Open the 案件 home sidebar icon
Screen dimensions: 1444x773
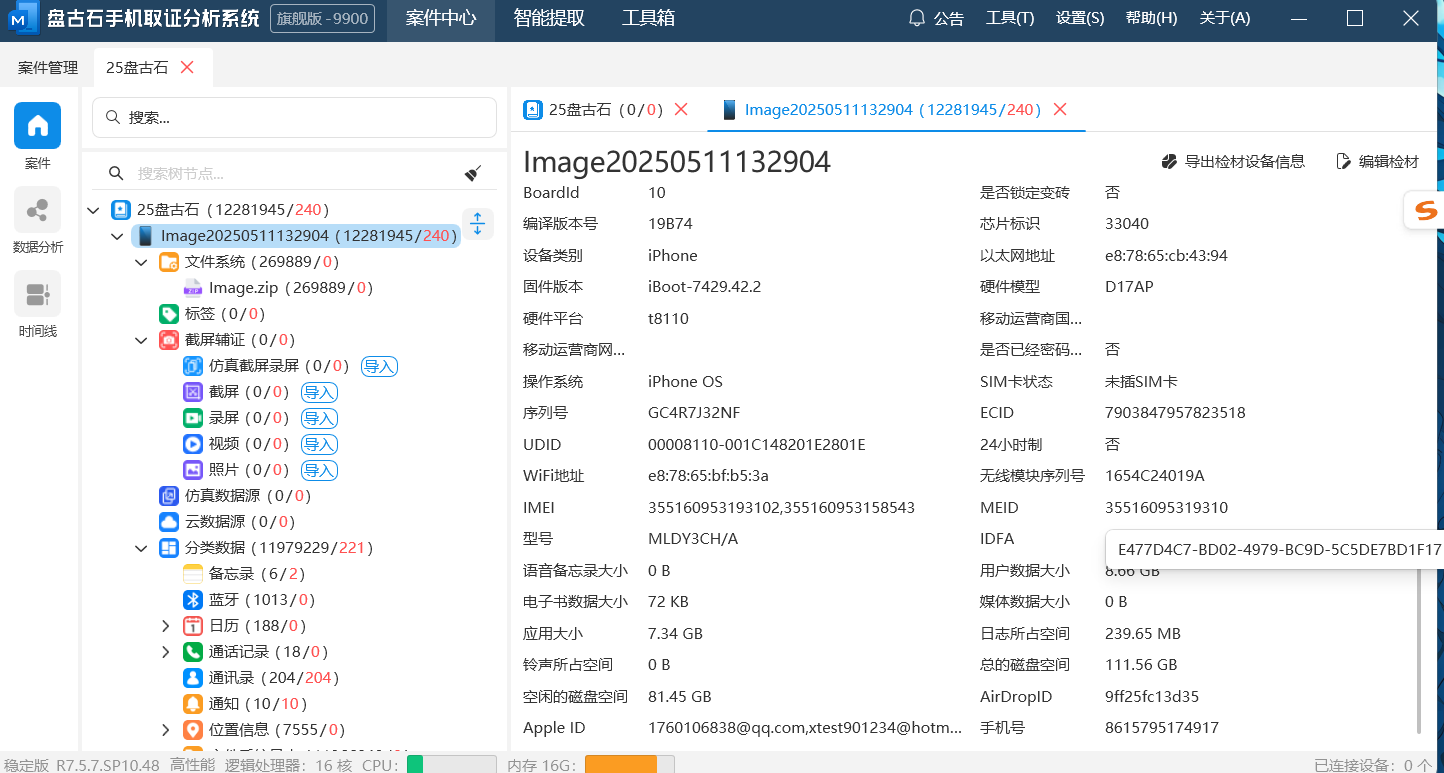(37, 126)
